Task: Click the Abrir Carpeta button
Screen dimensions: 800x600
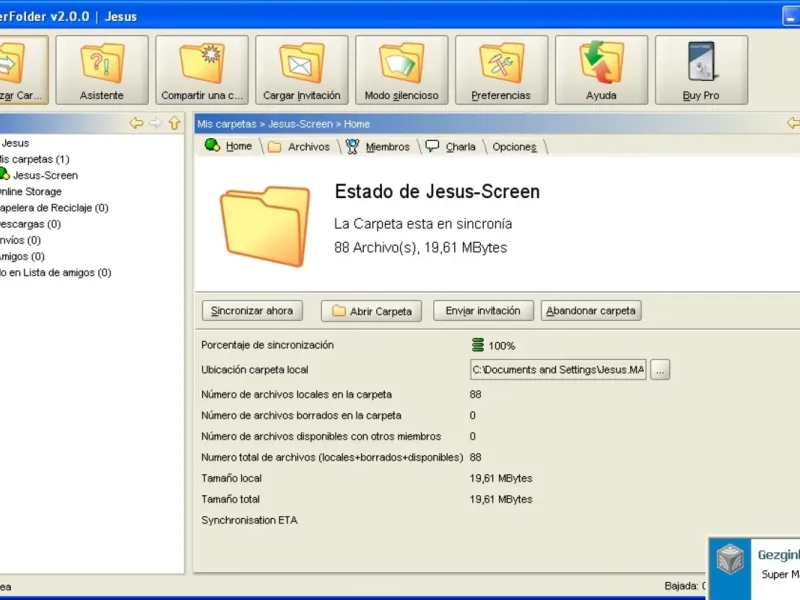Action: pyautogui.click(x=371, y=311)
